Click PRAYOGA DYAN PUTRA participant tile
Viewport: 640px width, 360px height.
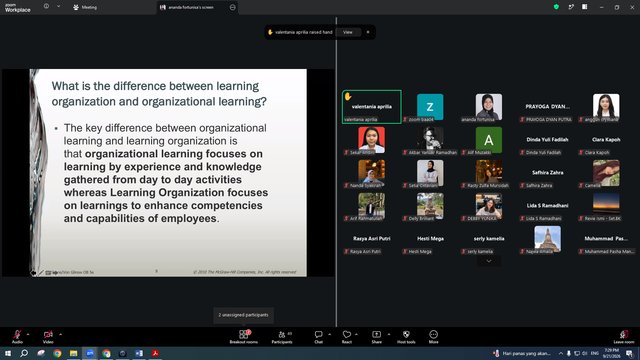pyautogui.click(x=547, y=107)
